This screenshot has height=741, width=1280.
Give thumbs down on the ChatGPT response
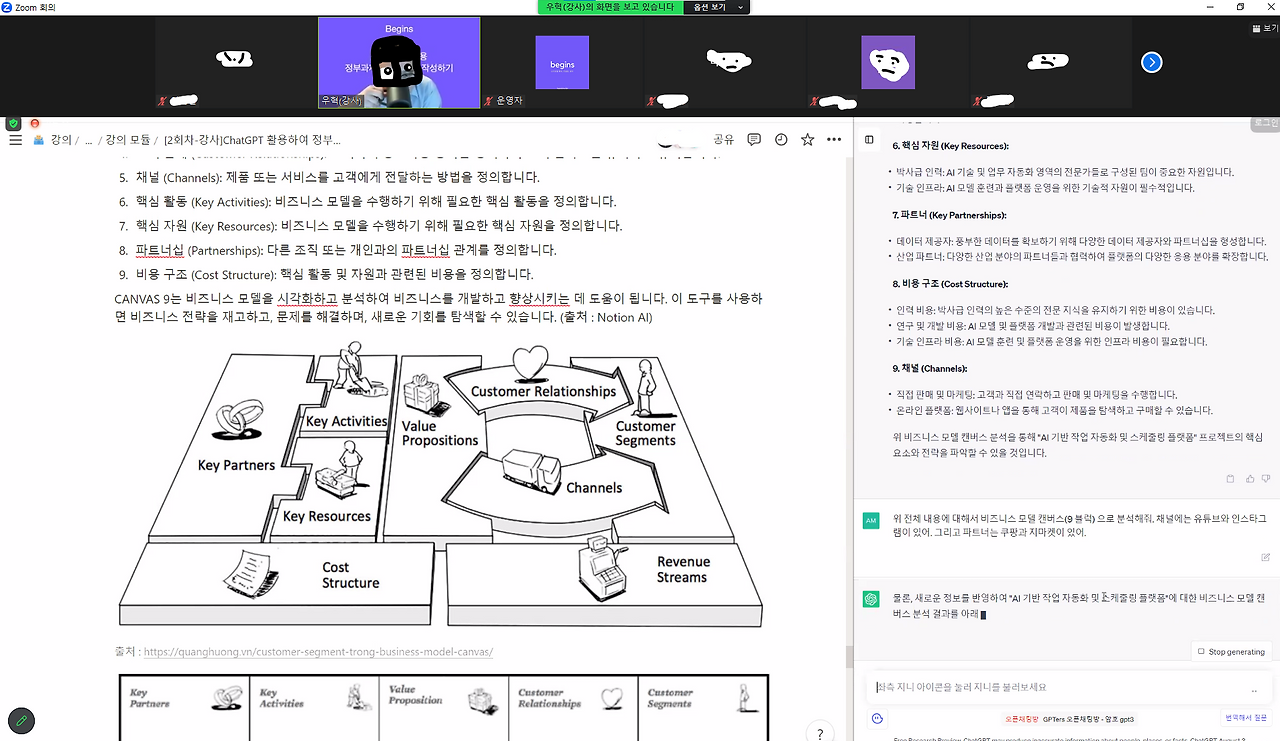[x=1267, y=478]
